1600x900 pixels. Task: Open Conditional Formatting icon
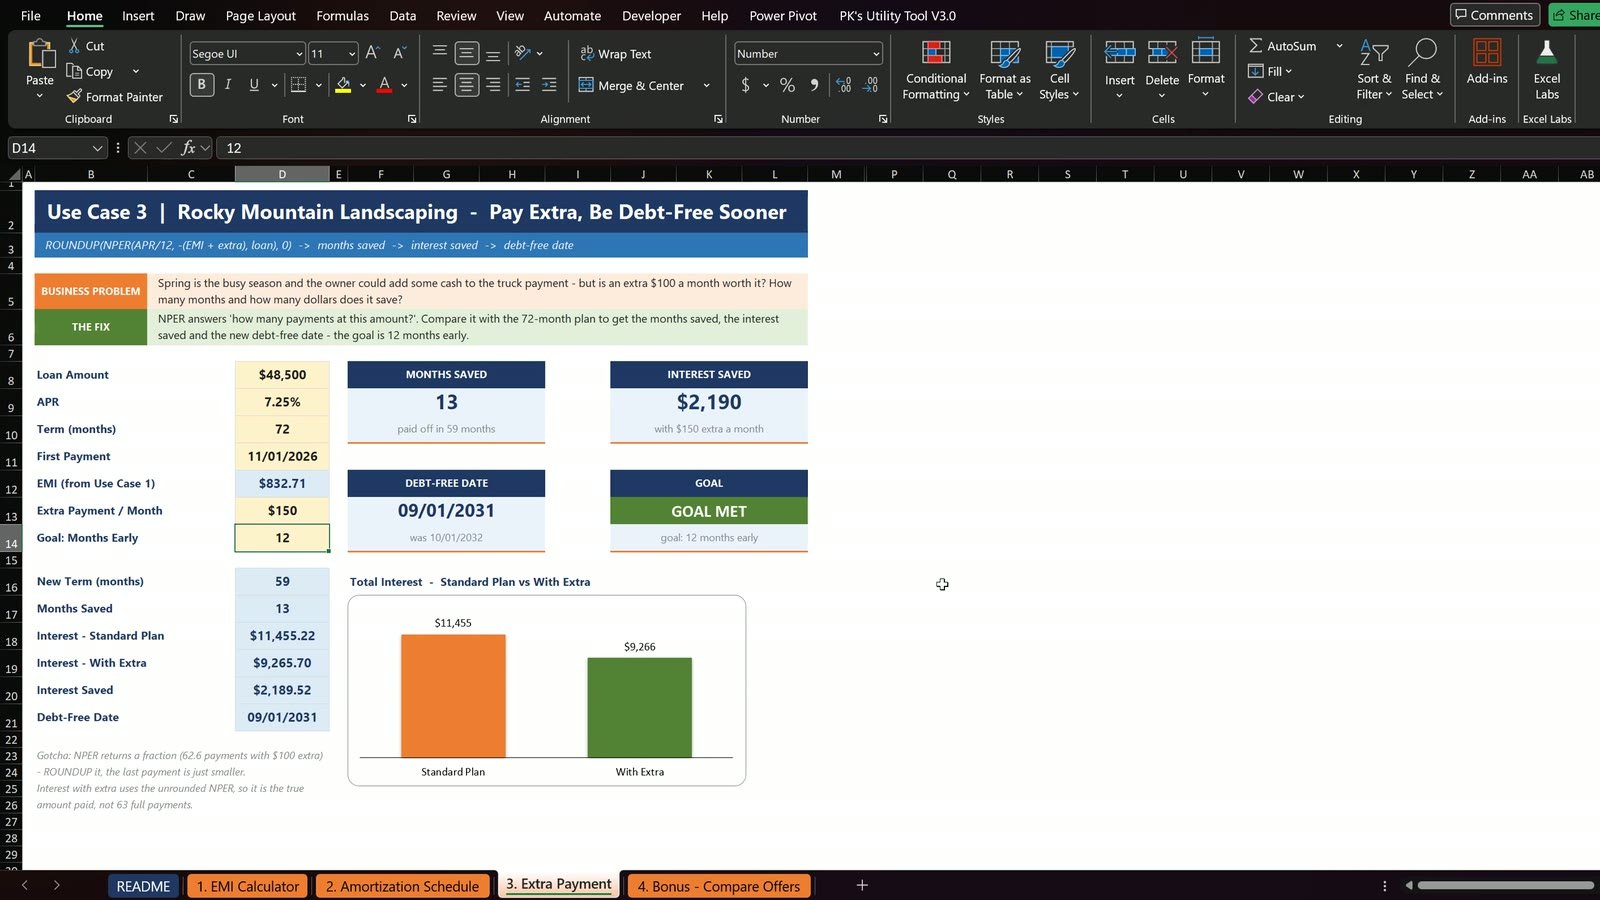(x=936, y=53)
